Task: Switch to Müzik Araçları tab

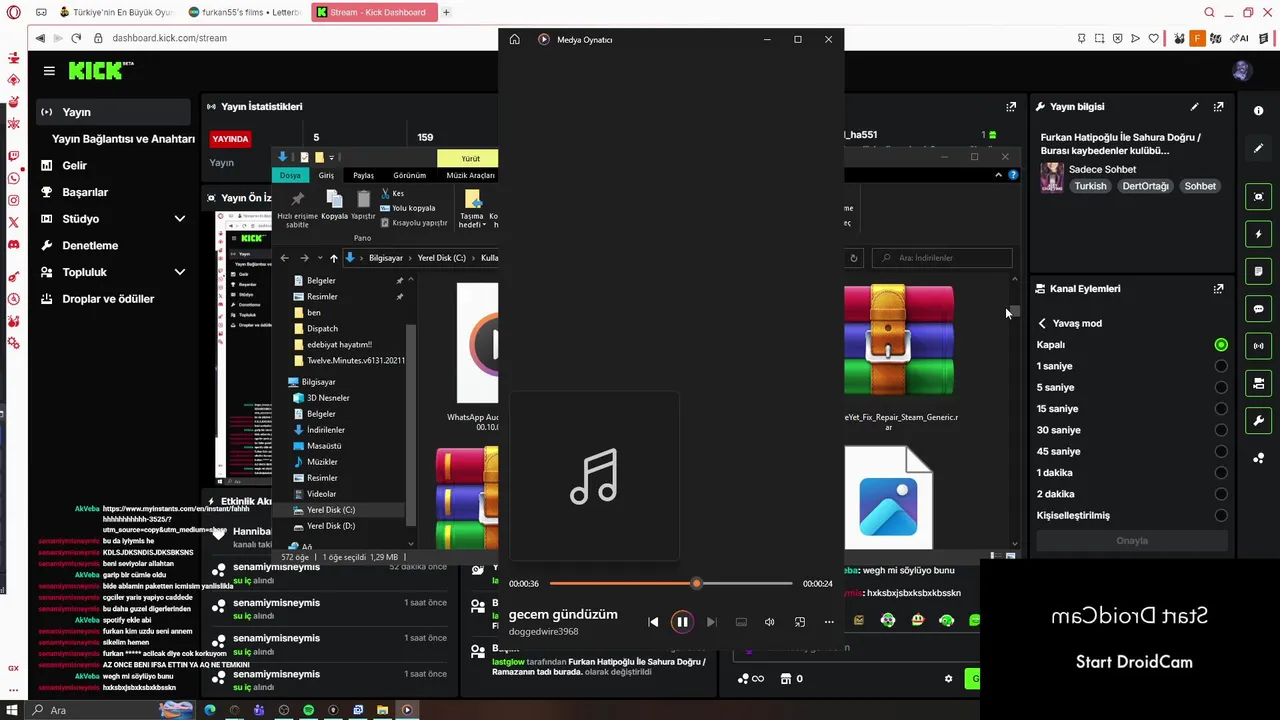Action: (469, 175)
